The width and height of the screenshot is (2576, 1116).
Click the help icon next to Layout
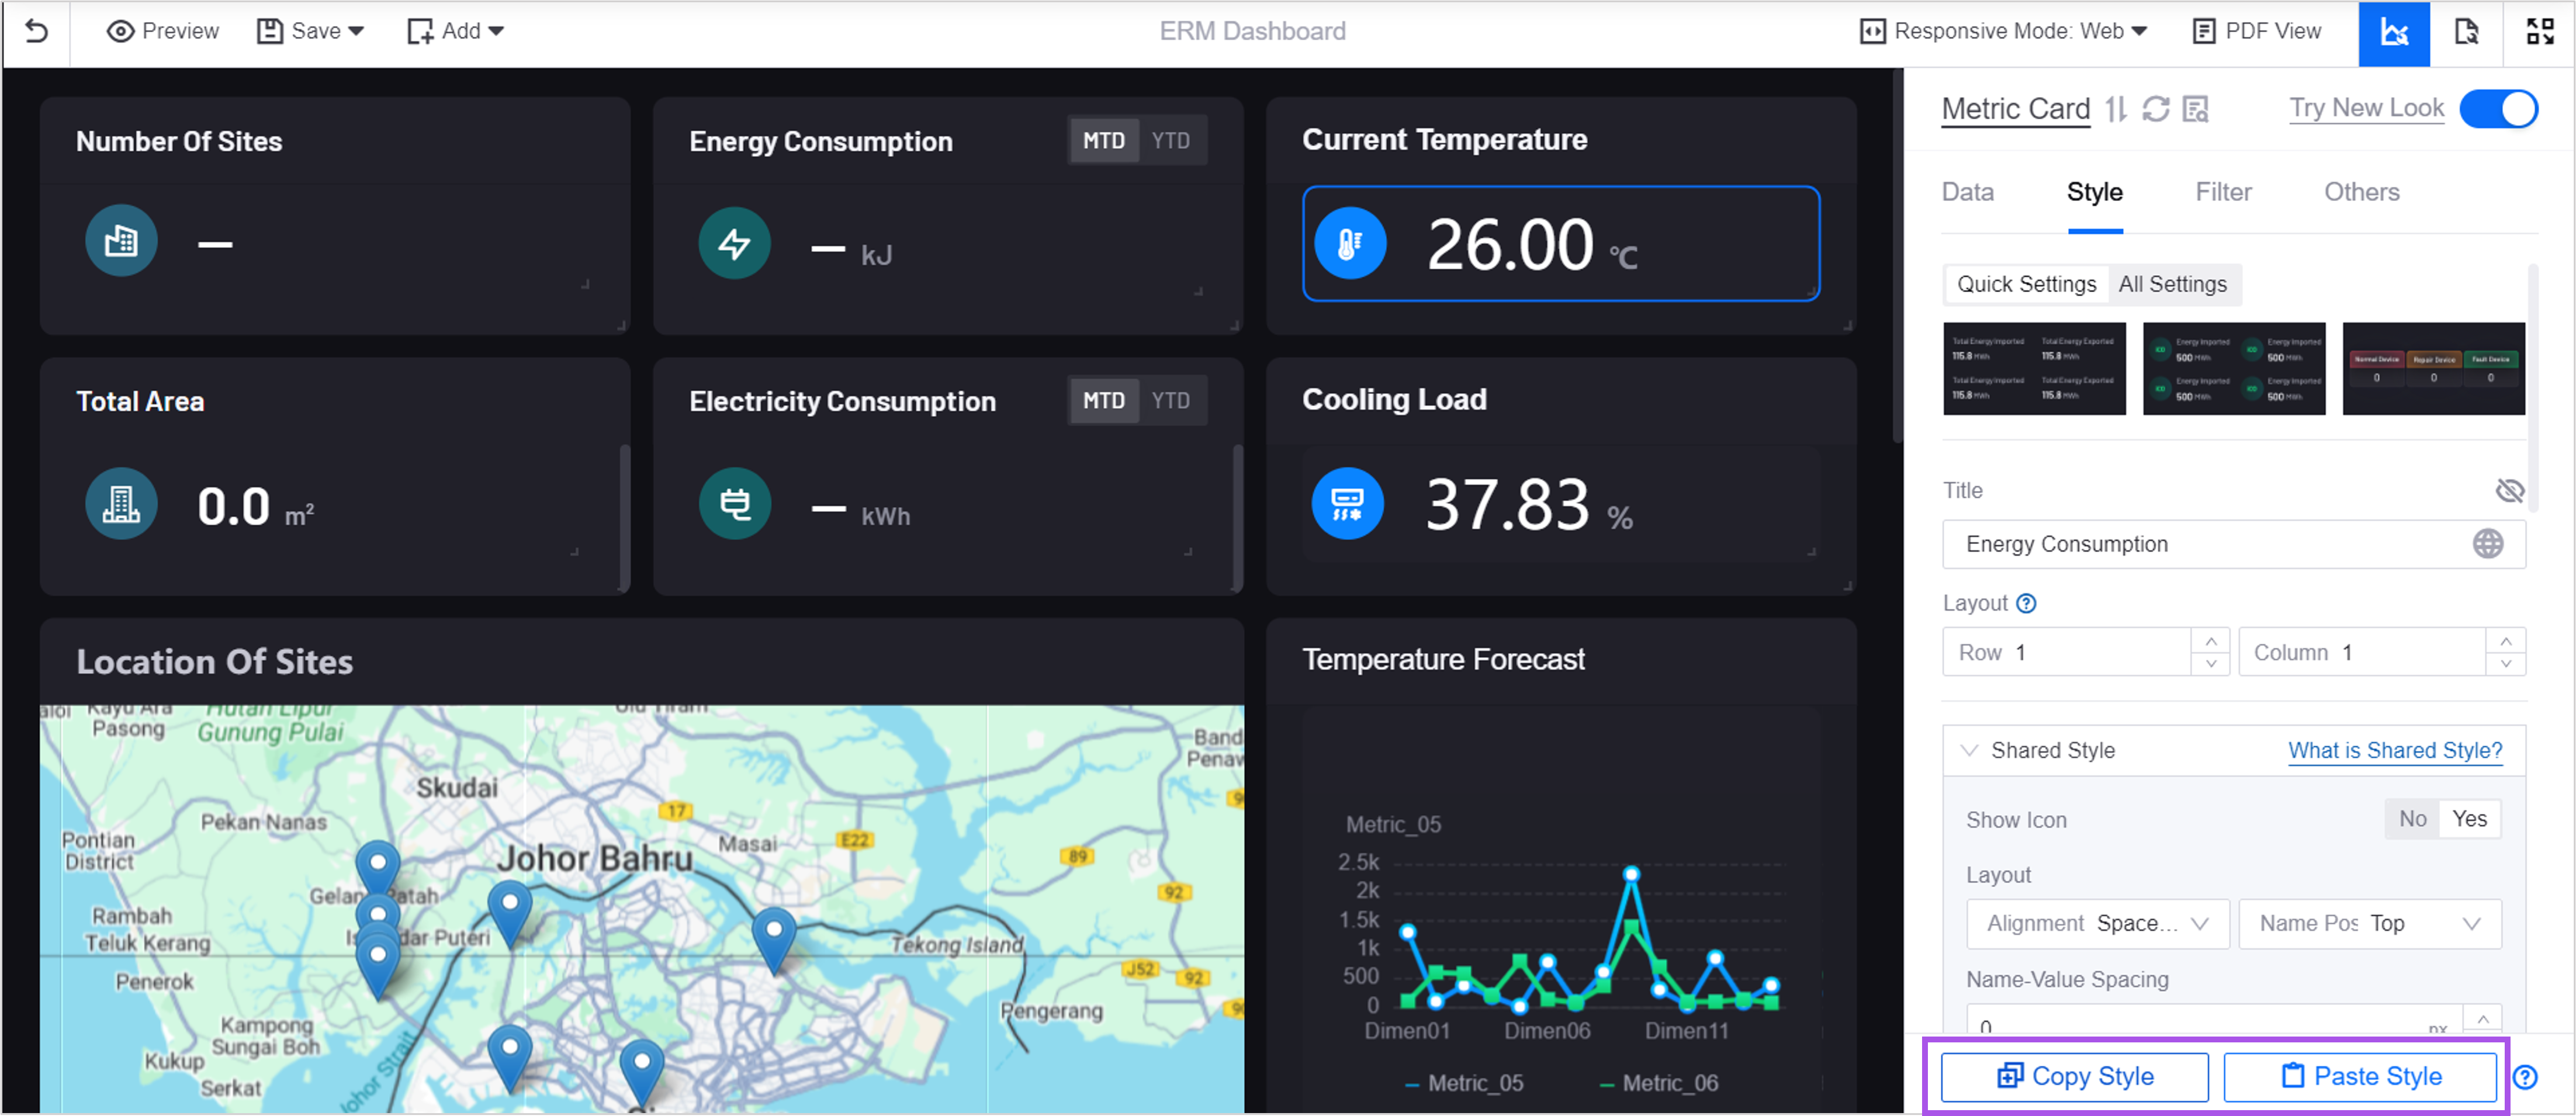coord(2026,603)
